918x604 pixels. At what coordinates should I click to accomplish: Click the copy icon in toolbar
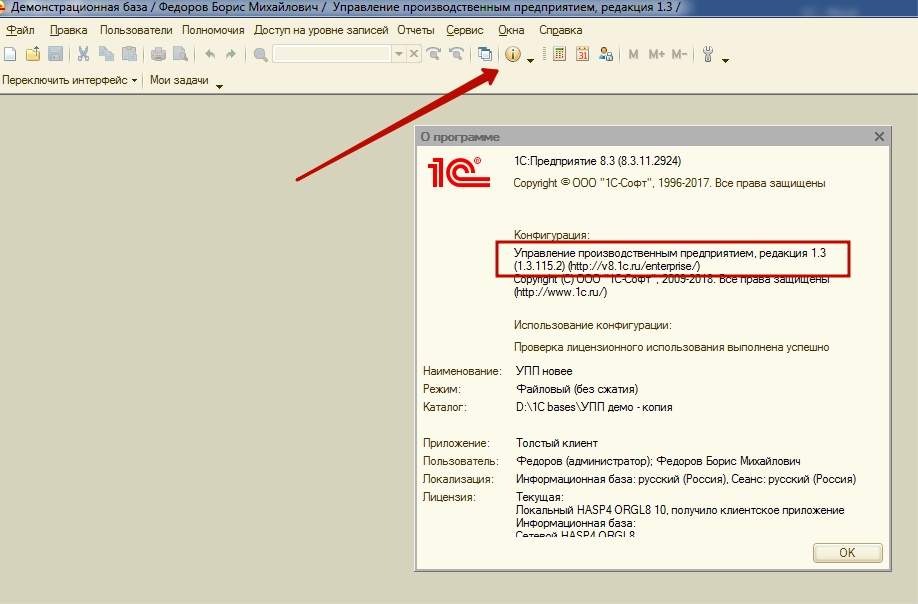pyautogui.click(x=107, y=54)
